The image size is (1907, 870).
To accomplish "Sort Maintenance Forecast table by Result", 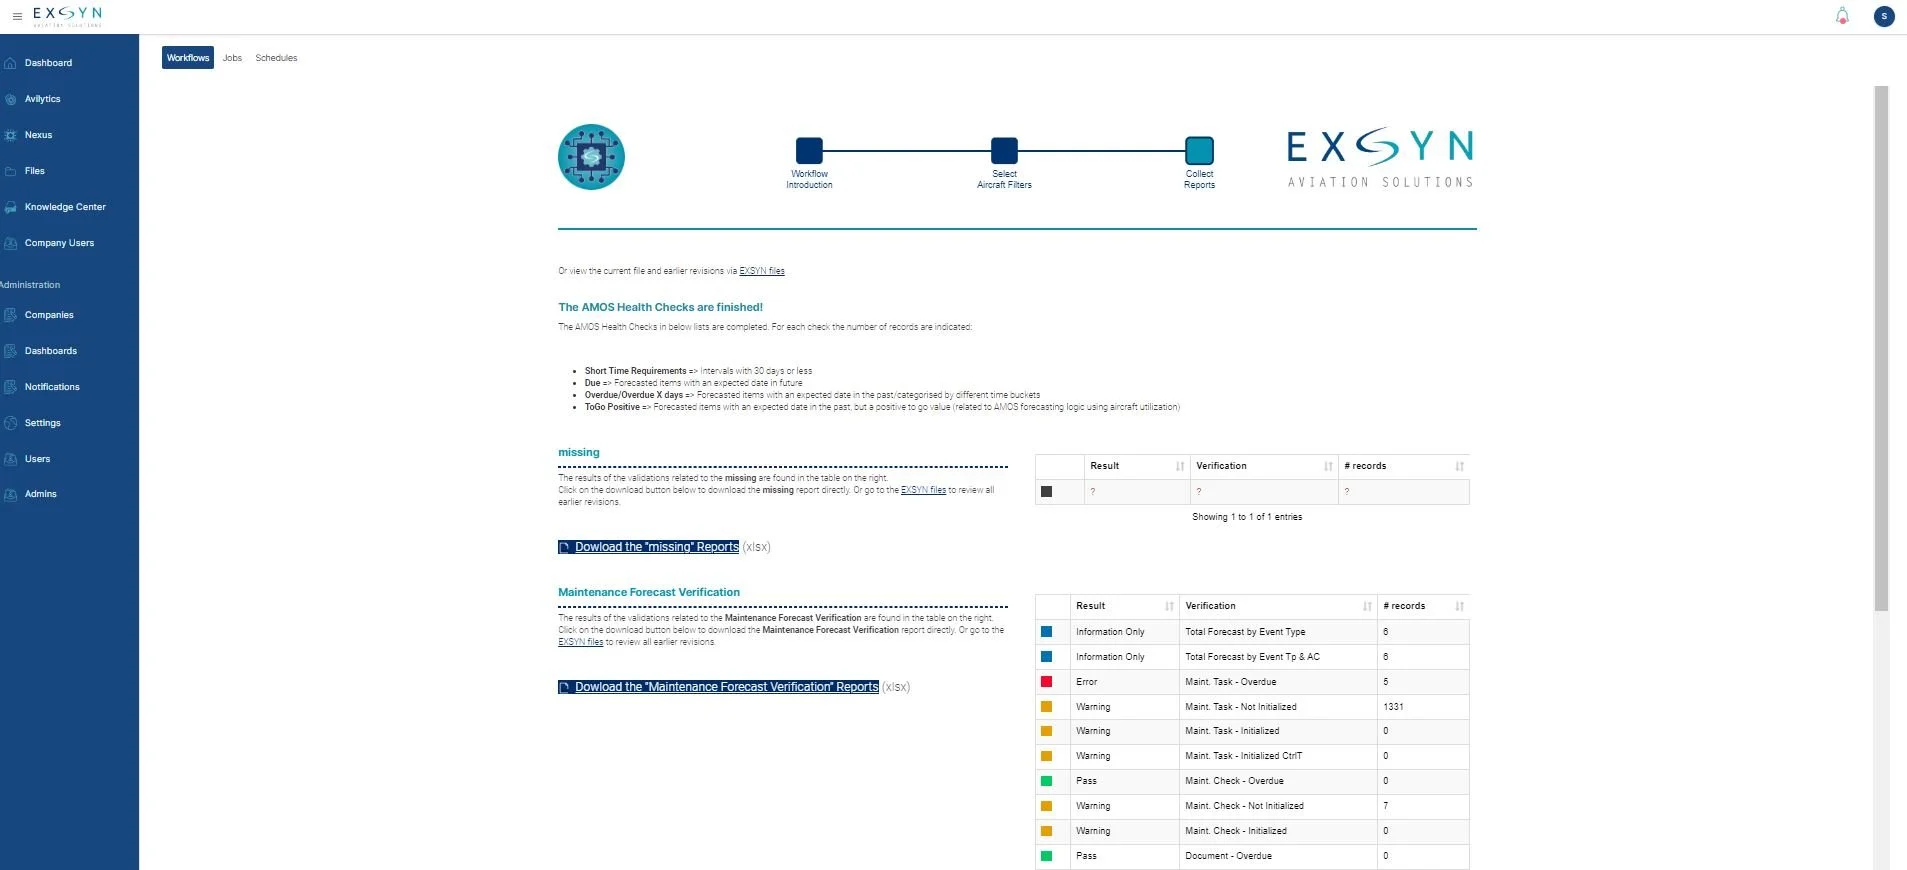I will (x=1125, y=606).
